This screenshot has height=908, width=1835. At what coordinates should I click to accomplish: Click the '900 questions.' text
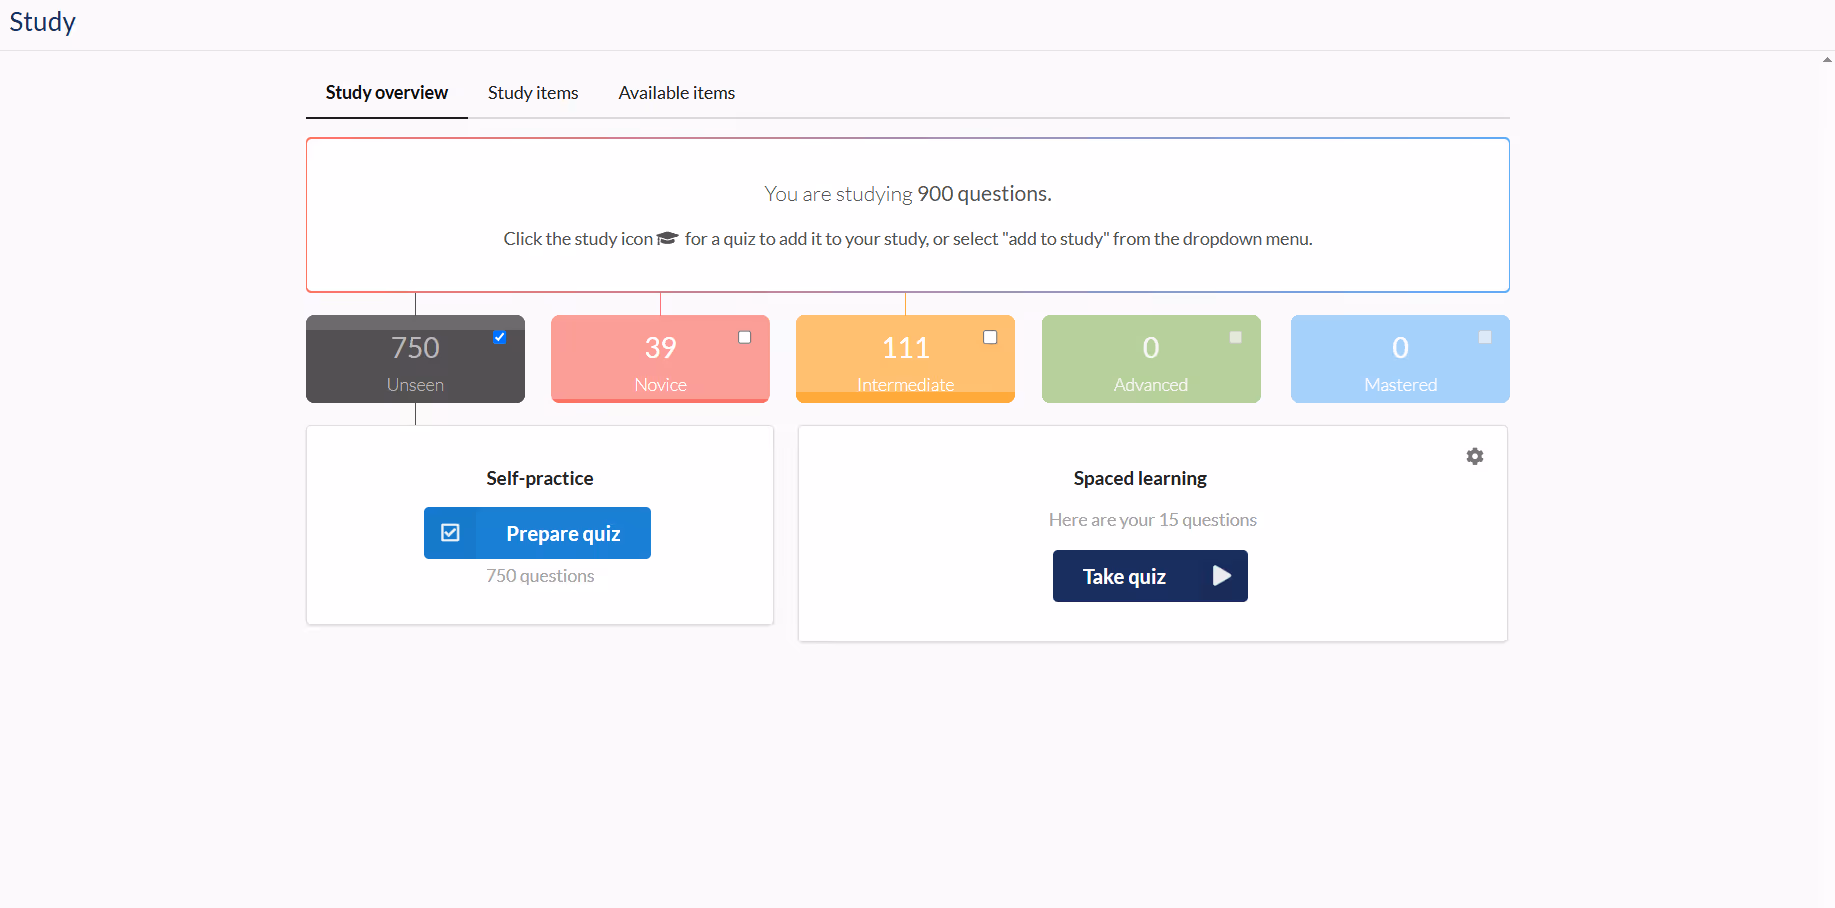[984, 194]
